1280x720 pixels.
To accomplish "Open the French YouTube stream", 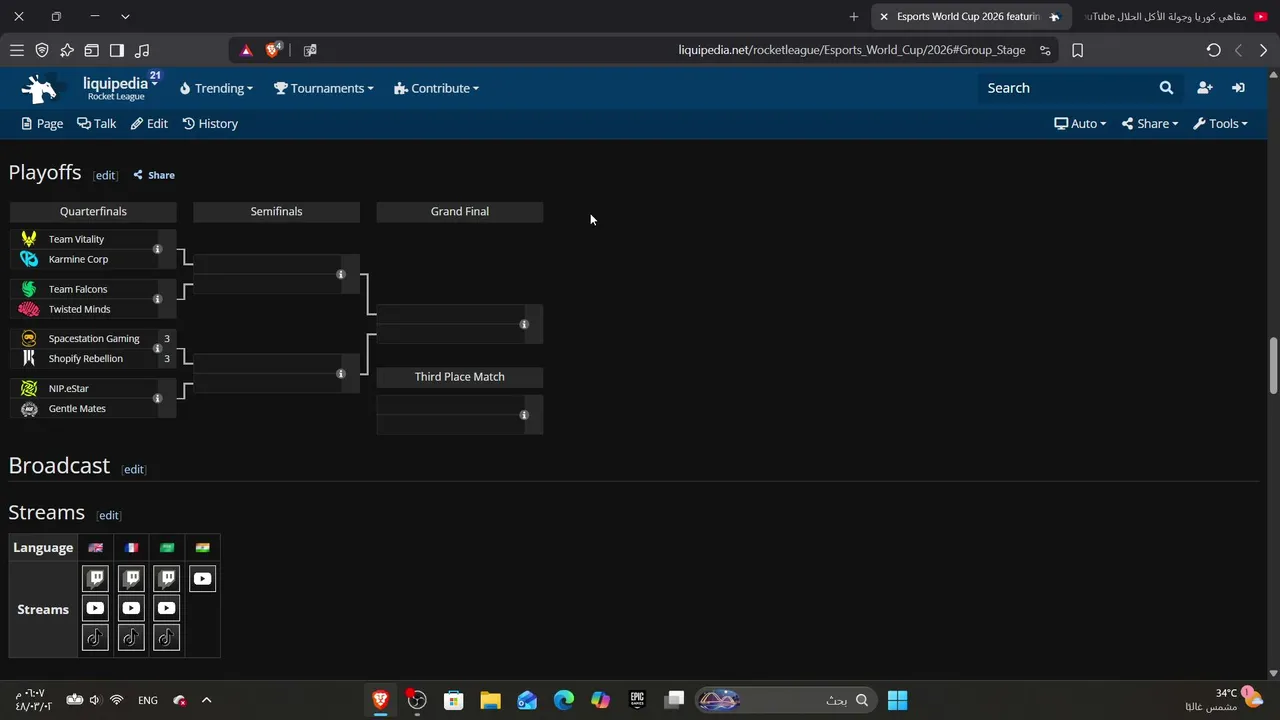I will click(x=131, y=608).
